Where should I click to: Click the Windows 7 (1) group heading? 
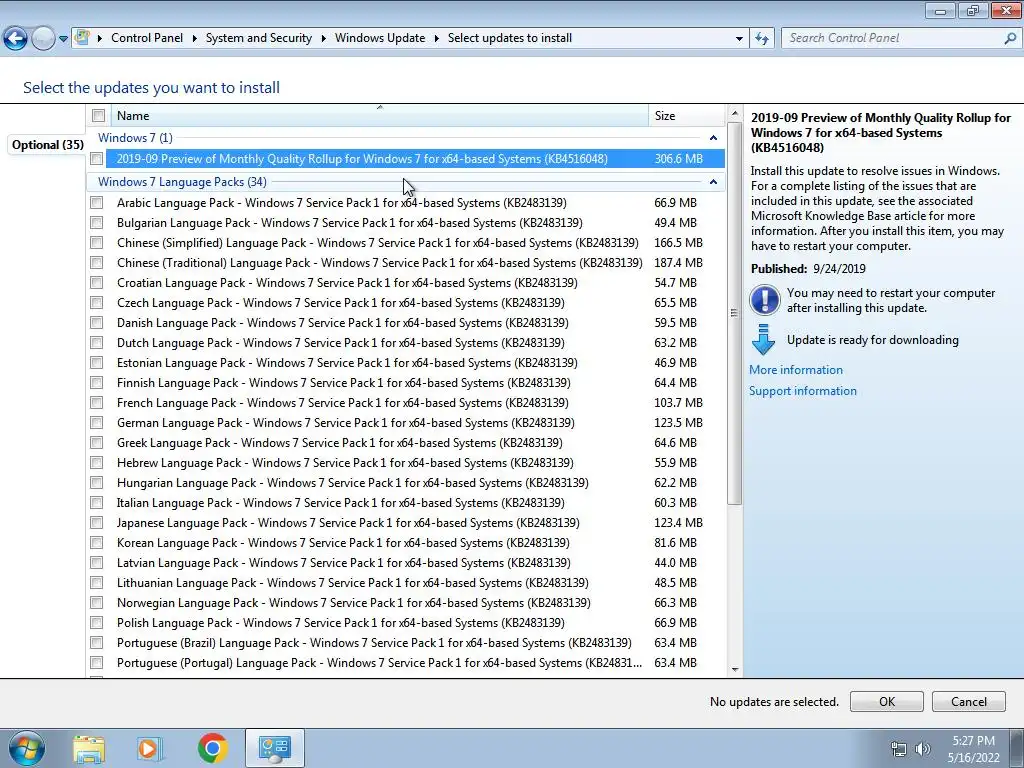click(x=135, y=138)
